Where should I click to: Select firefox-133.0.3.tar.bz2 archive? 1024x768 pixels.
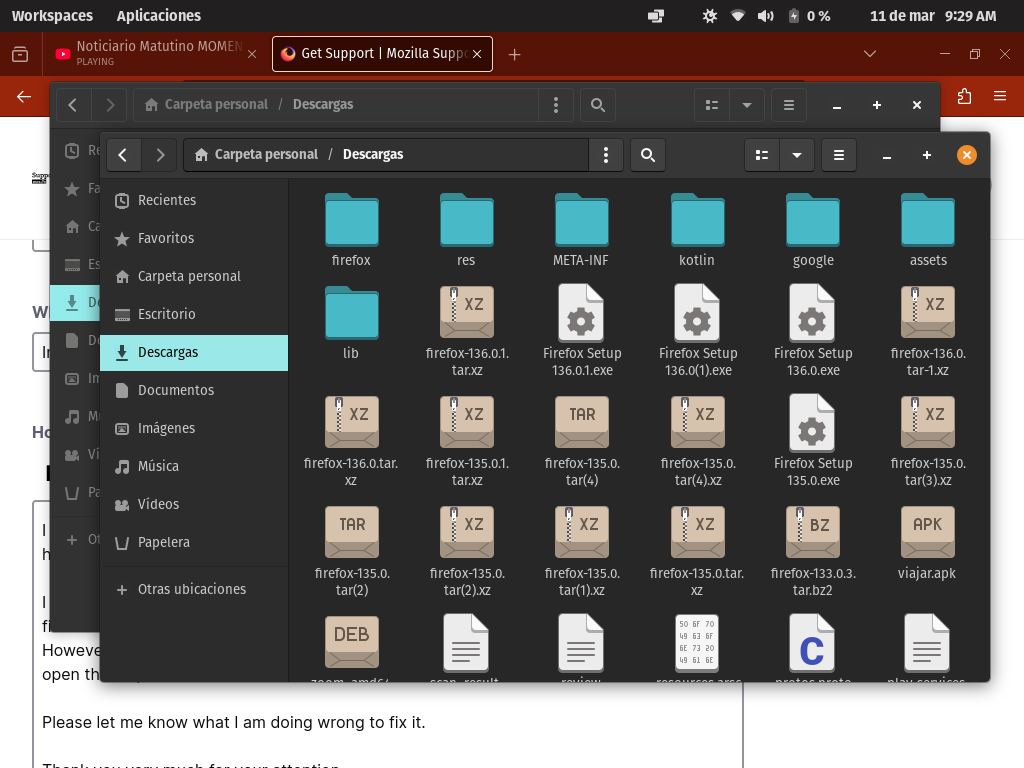click(812, 552)
